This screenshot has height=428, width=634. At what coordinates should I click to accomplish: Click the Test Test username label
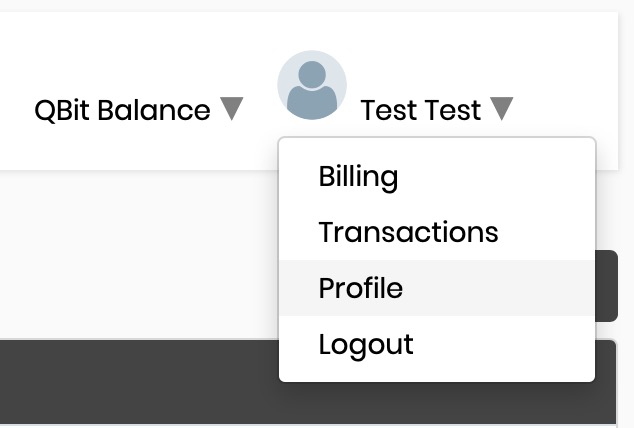(x=421, y=110)
